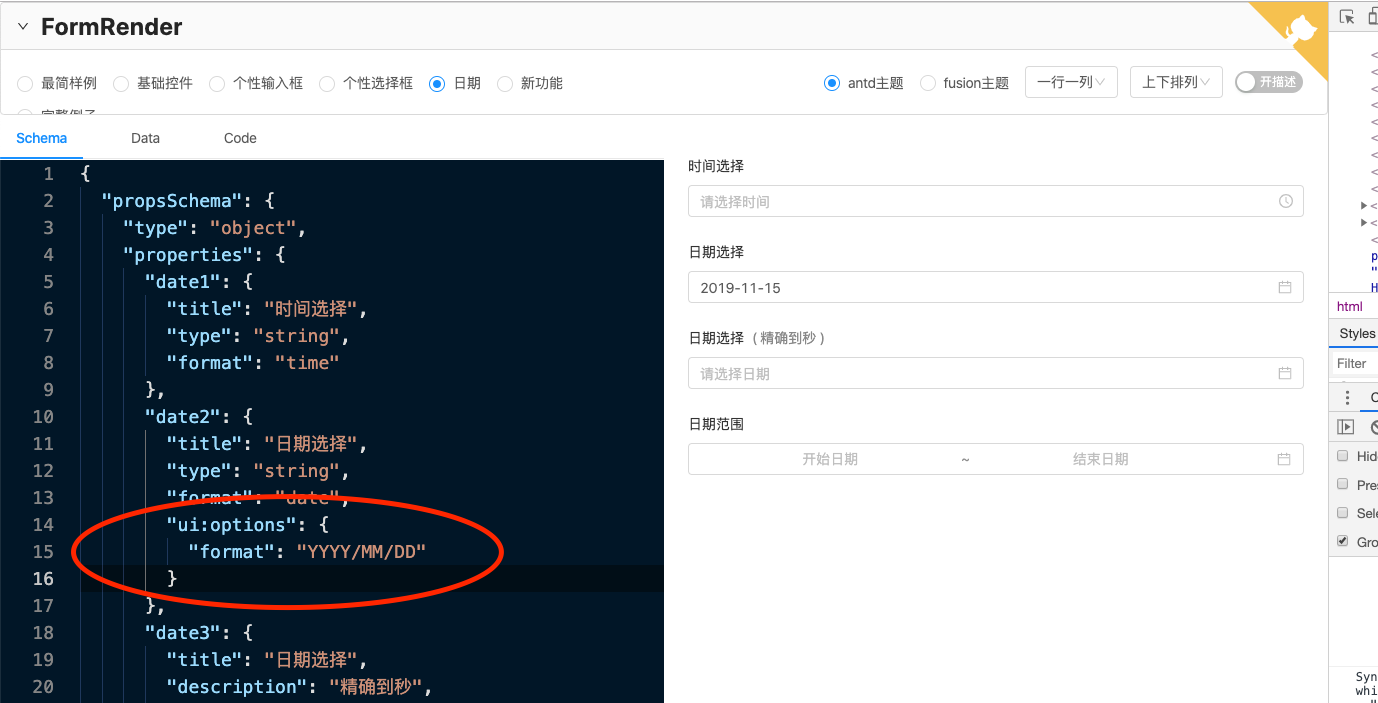Click the FormRender title text
This screenshot has height=703, width=1378.
[112, 27]
